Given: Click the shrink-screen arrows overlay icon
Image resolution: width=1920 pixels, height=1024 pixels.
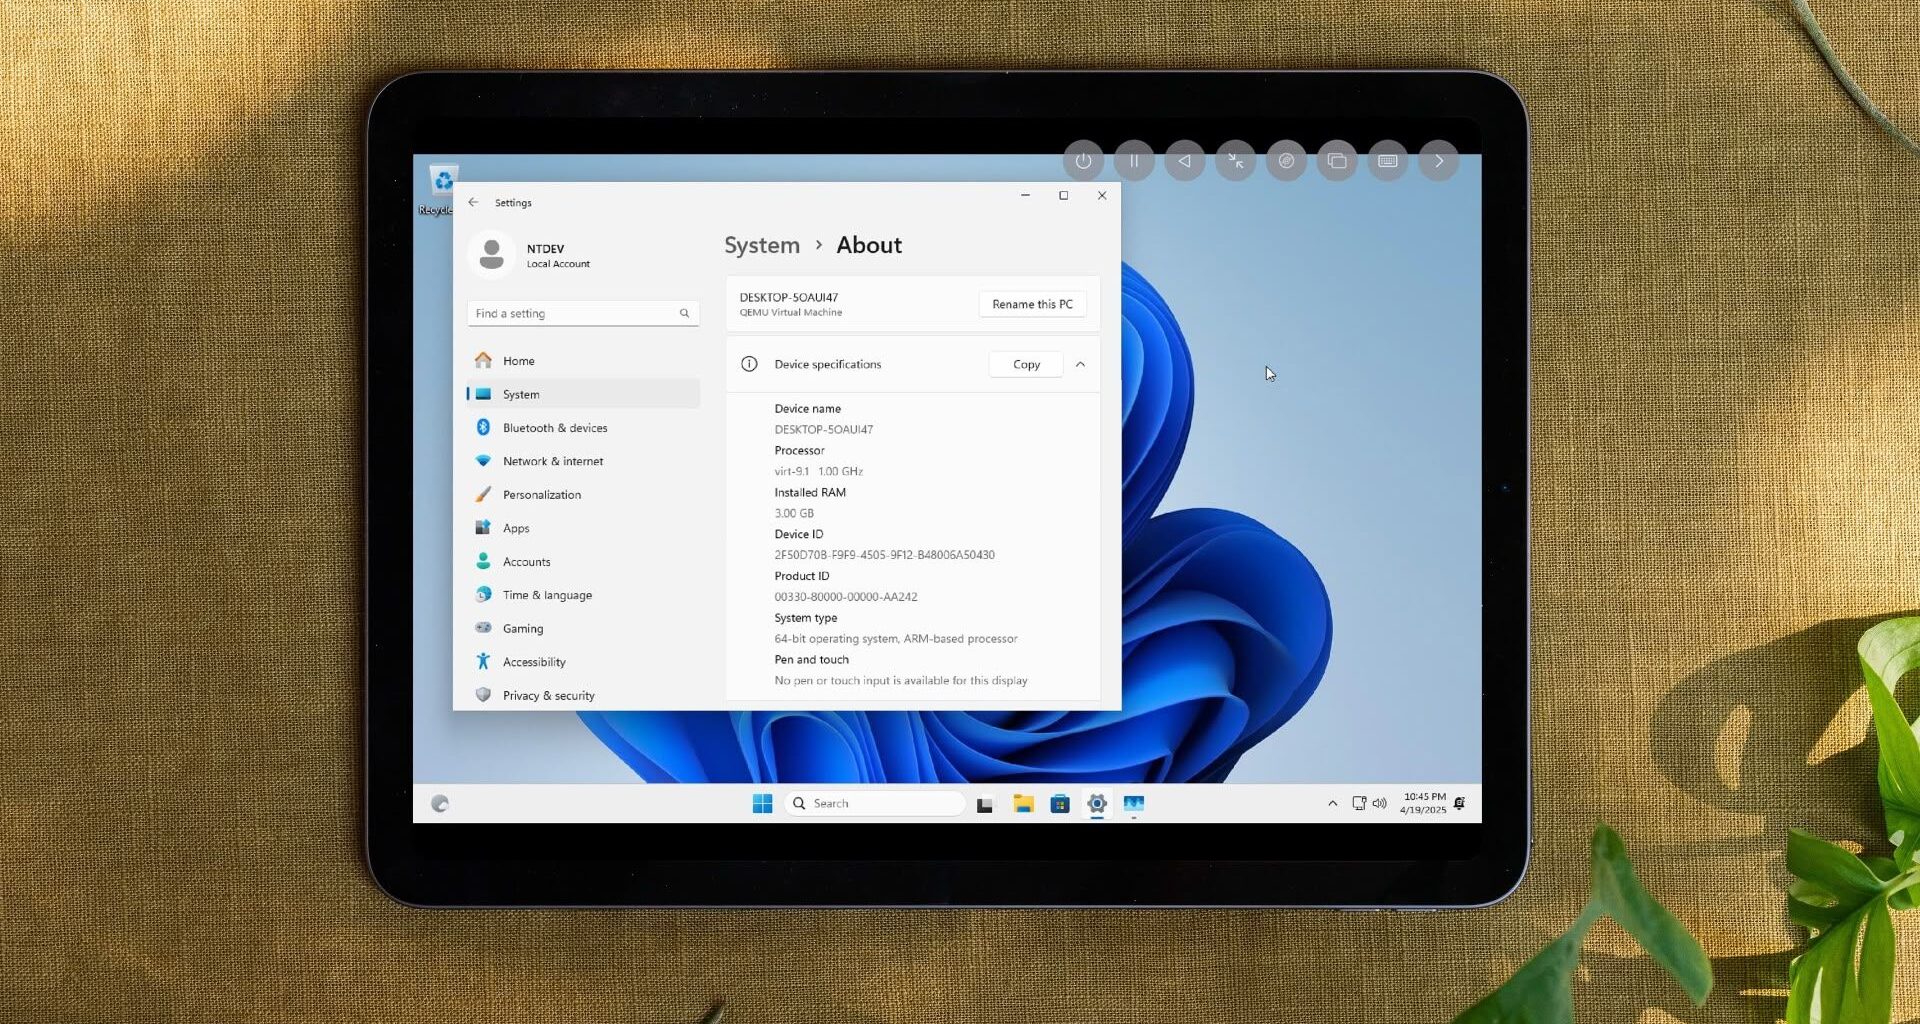Looking at the screenshot, I should (x=1236, y=161).
